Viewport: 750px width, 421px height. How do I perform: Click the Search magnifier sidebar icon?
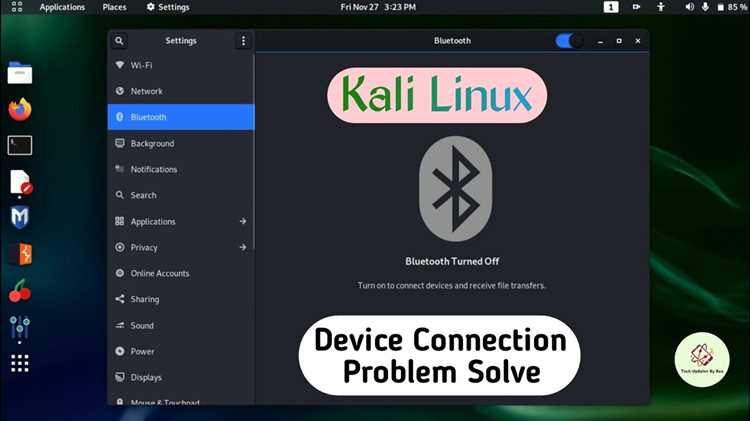120,195
